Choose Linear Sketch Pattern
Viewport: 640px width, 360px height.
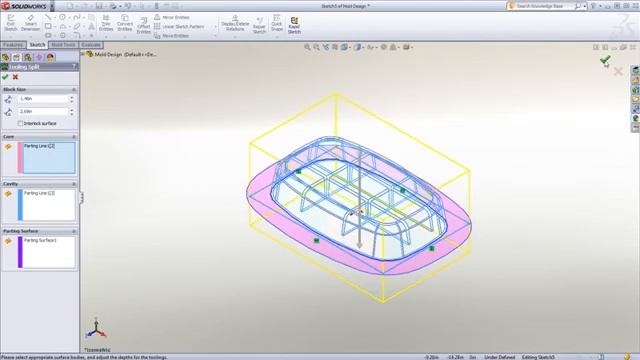(x=179, y=27)
